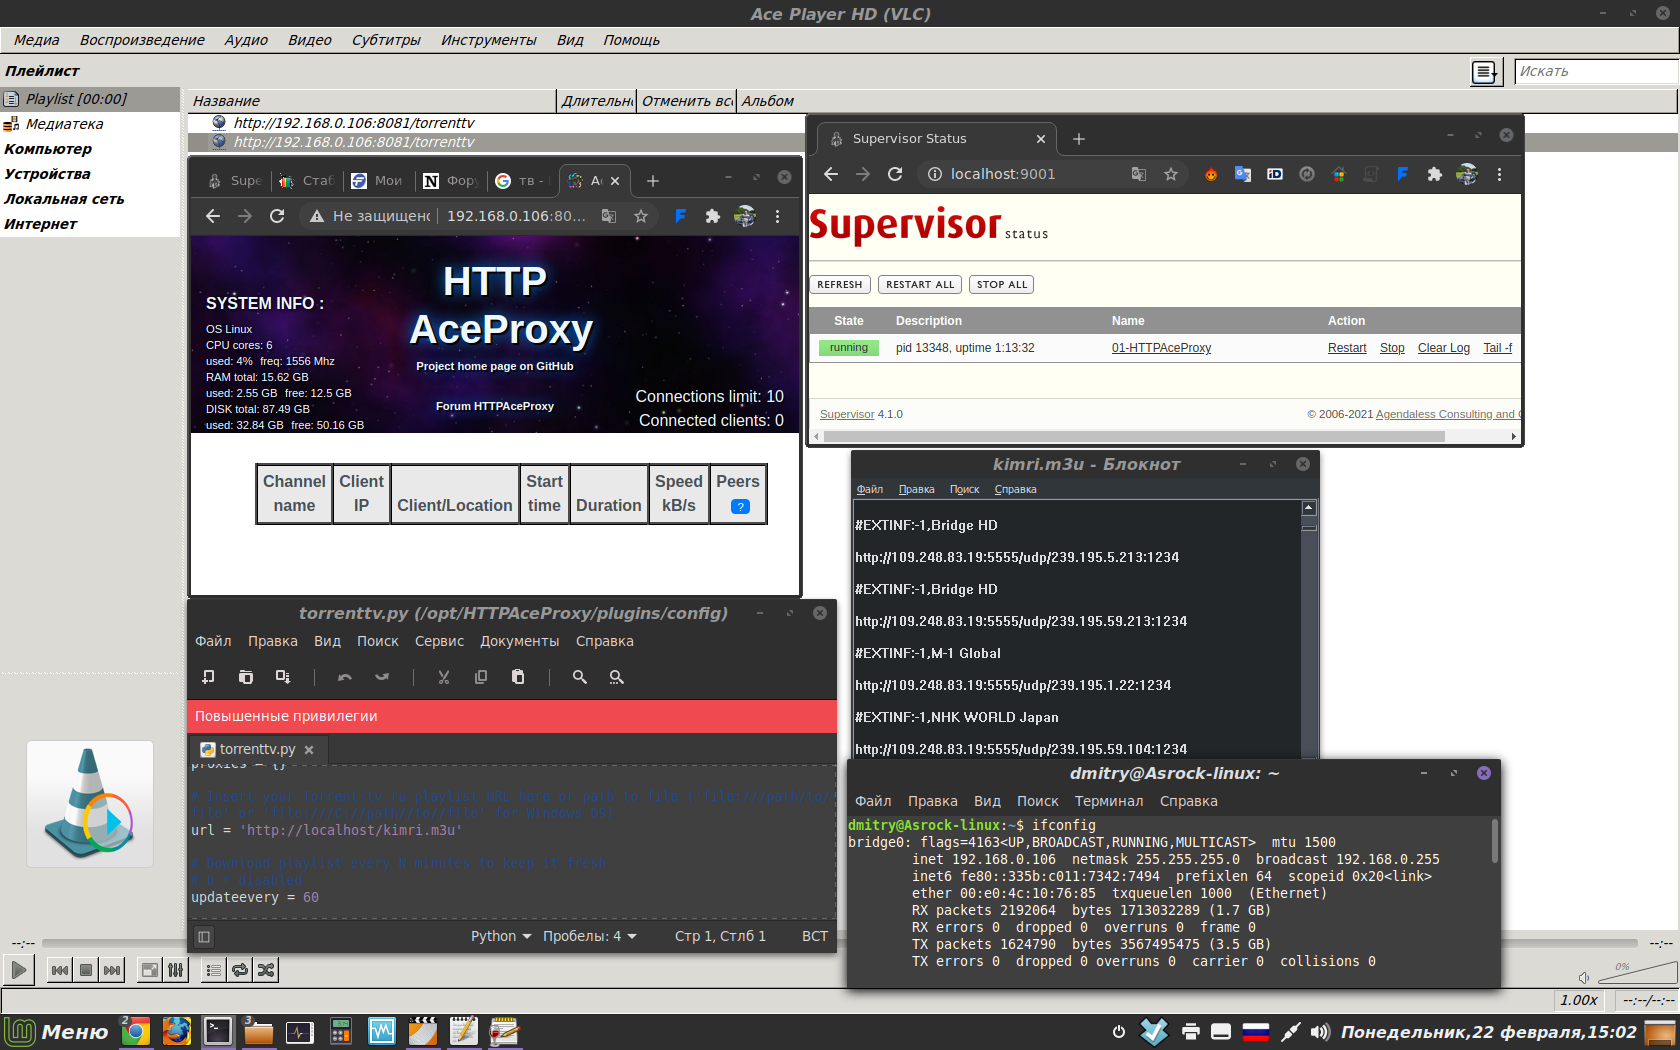Screen dimensions: 1680x1050
Task: Click 'Clear Log' link for 01-HTTPAceProxy
Action: tap(1443, 348)
